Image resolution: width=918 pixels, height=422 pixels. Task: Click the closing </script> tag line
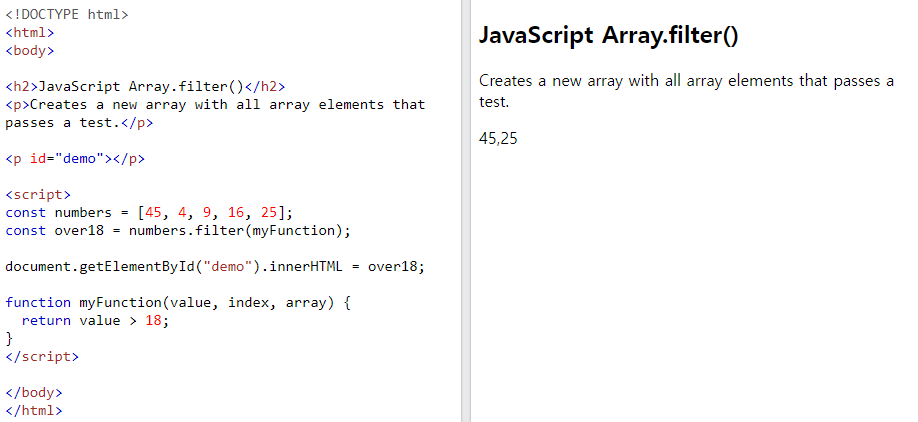coord(42,356)
